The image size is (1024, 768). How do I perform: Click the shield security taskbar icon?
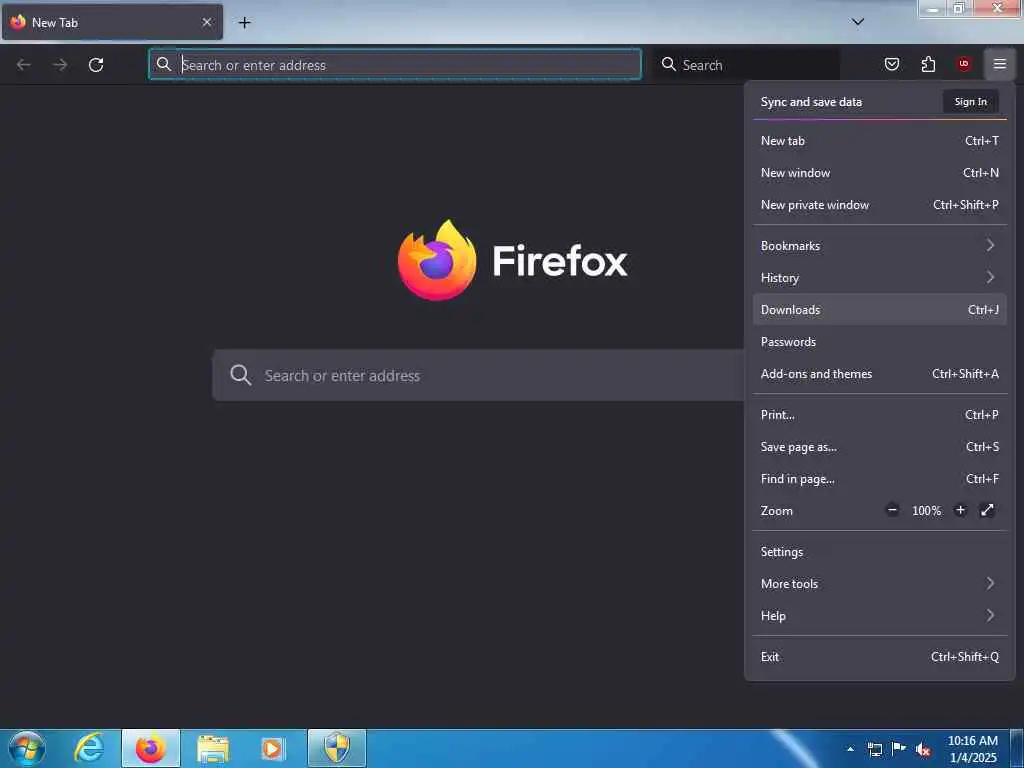click(337, 748)
